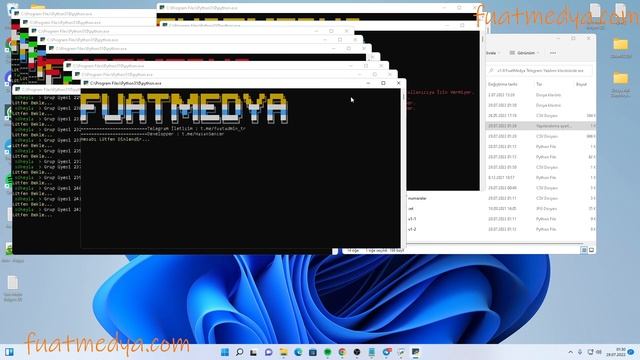Open the notification badge beside clock
The width and height of the screenshot is (640, 360).
[631, 352]
